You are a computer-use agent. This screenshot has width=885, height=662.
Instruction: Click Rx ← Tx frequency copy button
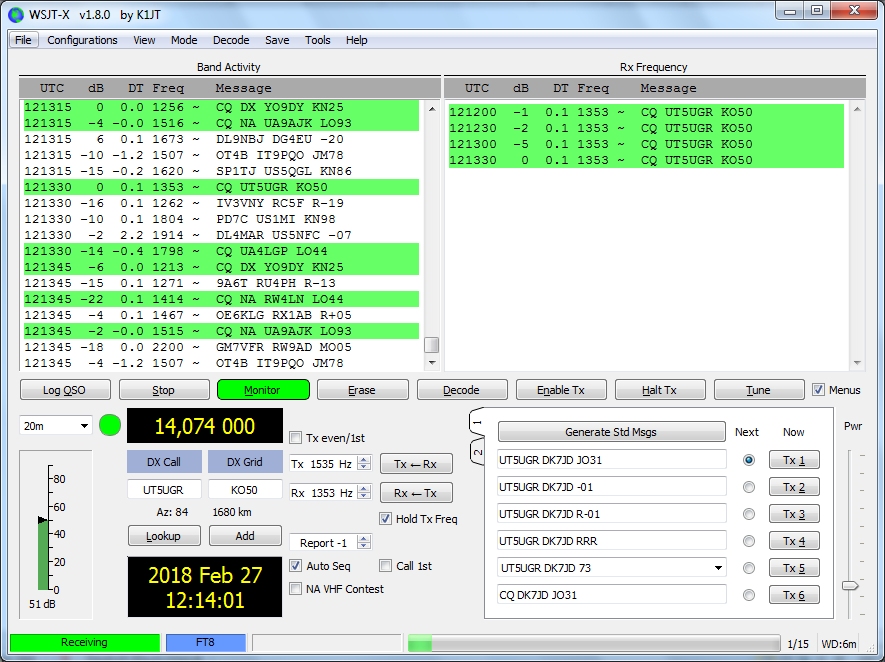[x=416, y=493]
